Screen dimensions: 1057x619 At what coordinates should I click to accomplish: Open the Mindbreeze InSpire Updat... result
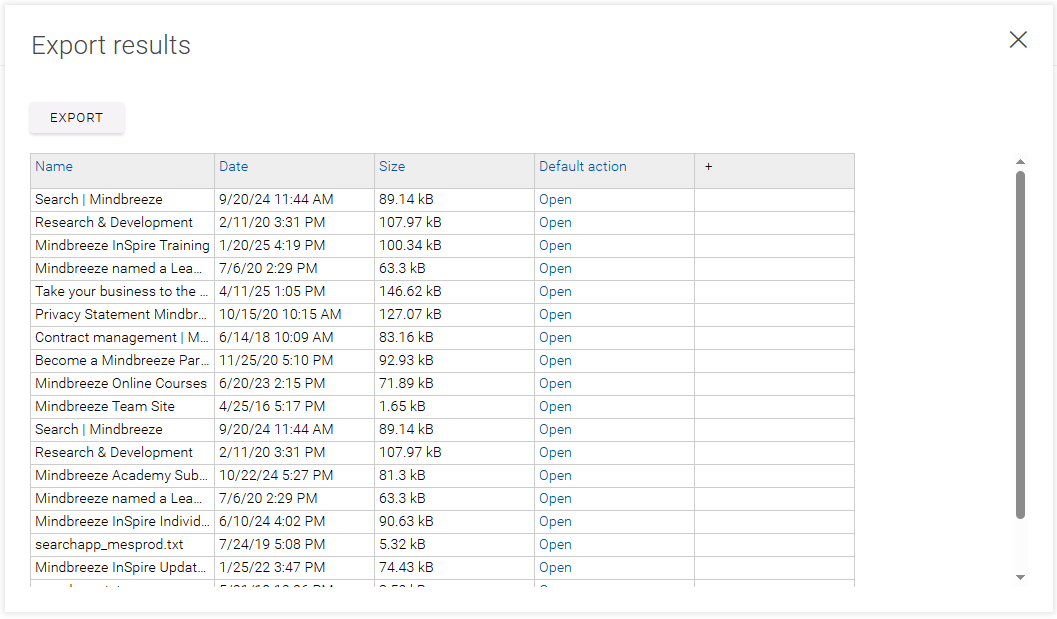click(555, 567)
